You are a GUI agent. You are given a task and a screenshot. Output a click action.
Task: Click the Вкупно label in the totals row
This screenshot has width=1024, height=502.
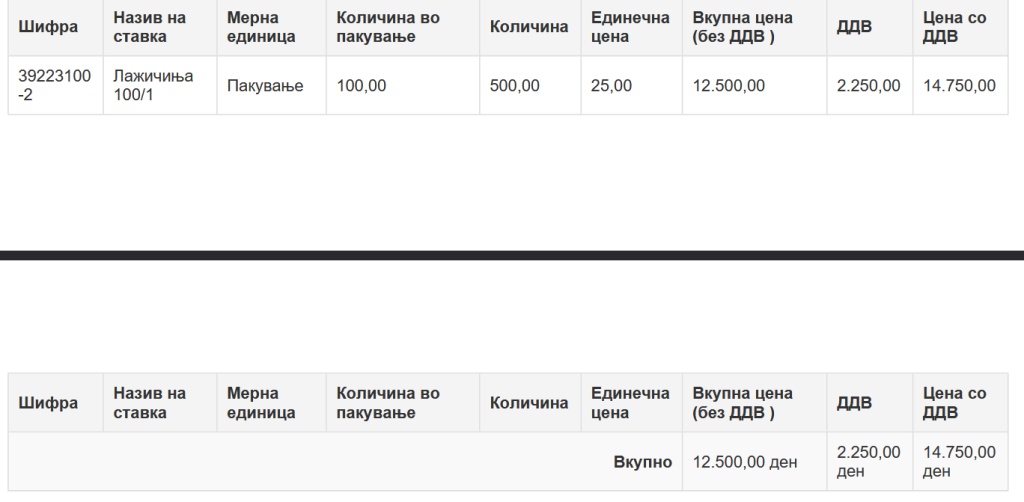tap(642, 462)
